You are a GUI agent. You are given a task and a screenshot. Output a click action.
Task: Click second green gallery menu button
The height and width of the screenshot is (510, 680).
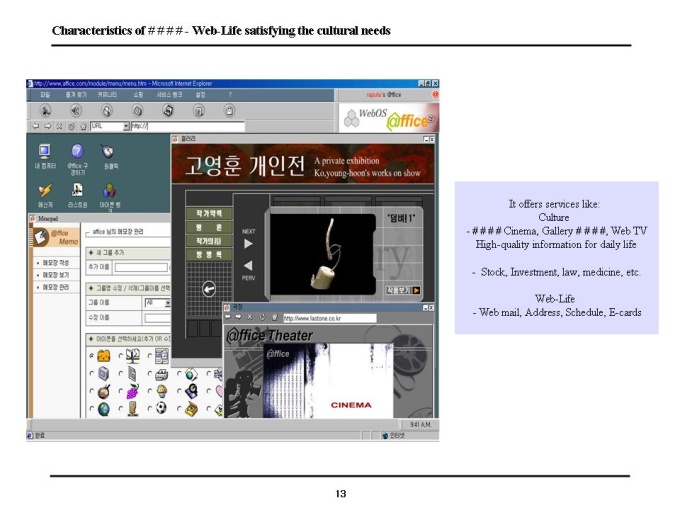(209, 227)
